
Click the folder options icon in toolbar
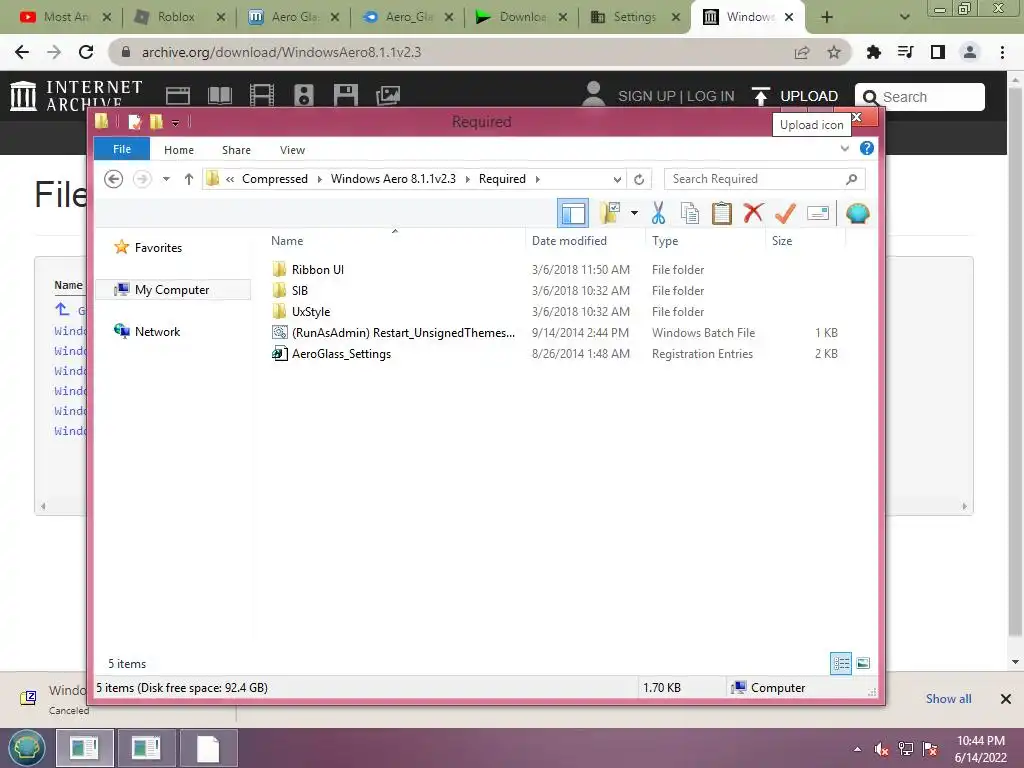click(610, 214)
